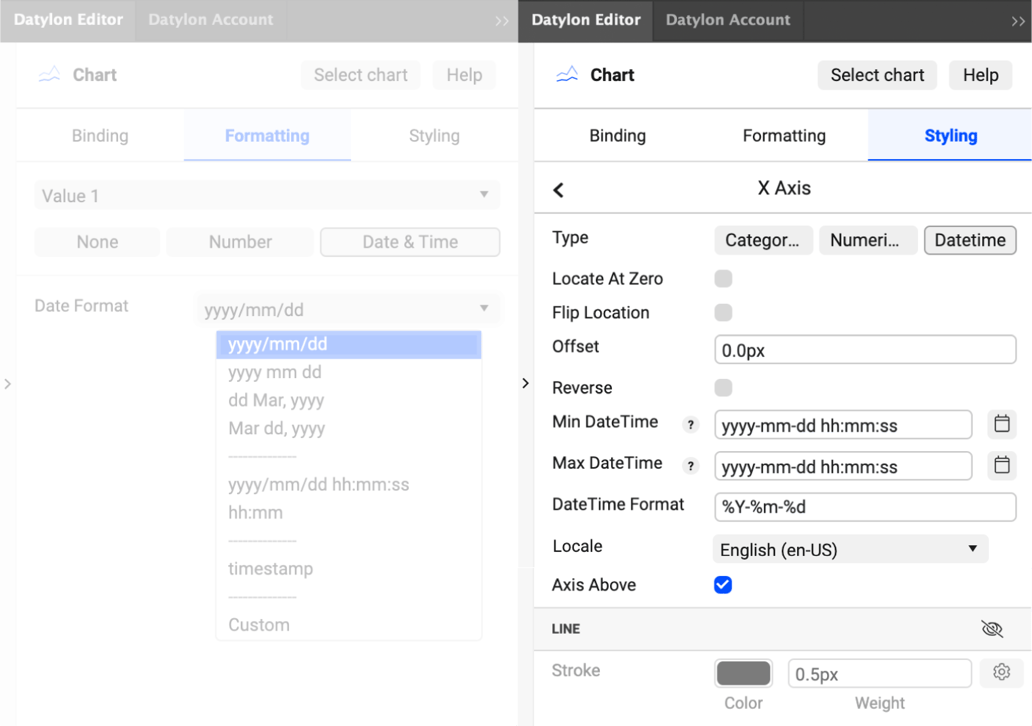Switch to Formatting tab in right panel
Viewport: 1032px width, 726px height.
pyautogui.click(x=784, y=136)
